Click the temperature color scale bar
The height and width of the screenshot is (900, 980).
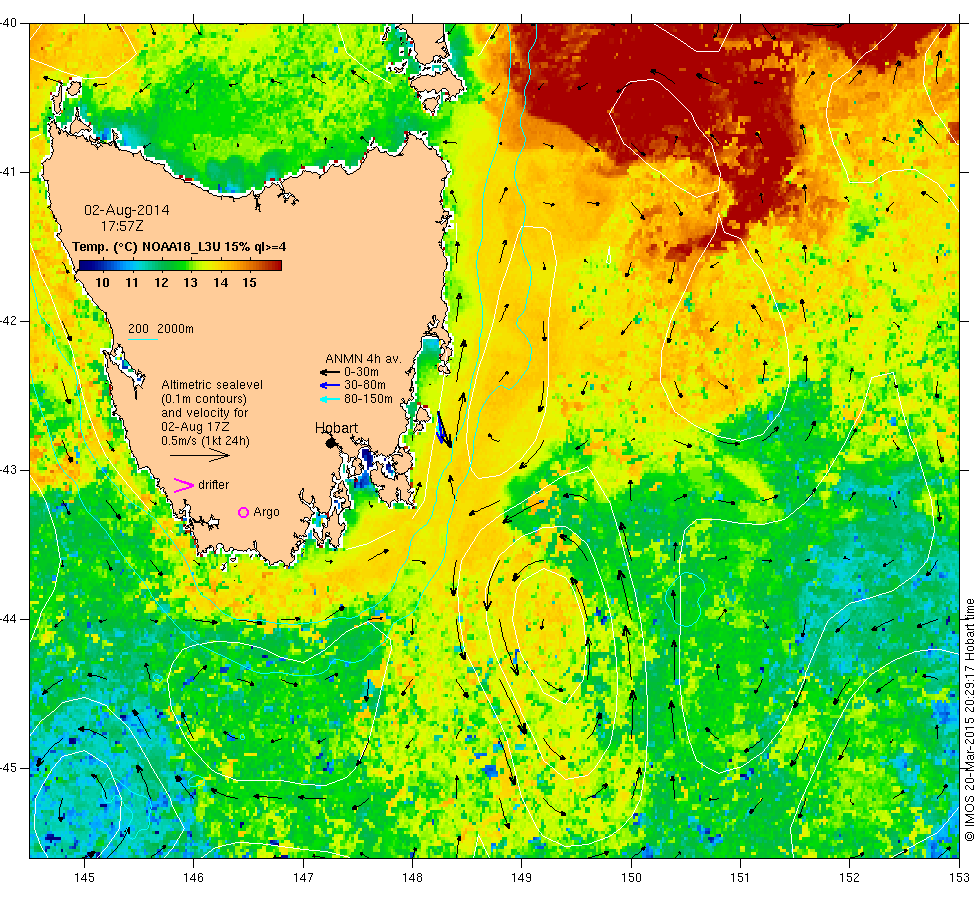coord(180,266)
